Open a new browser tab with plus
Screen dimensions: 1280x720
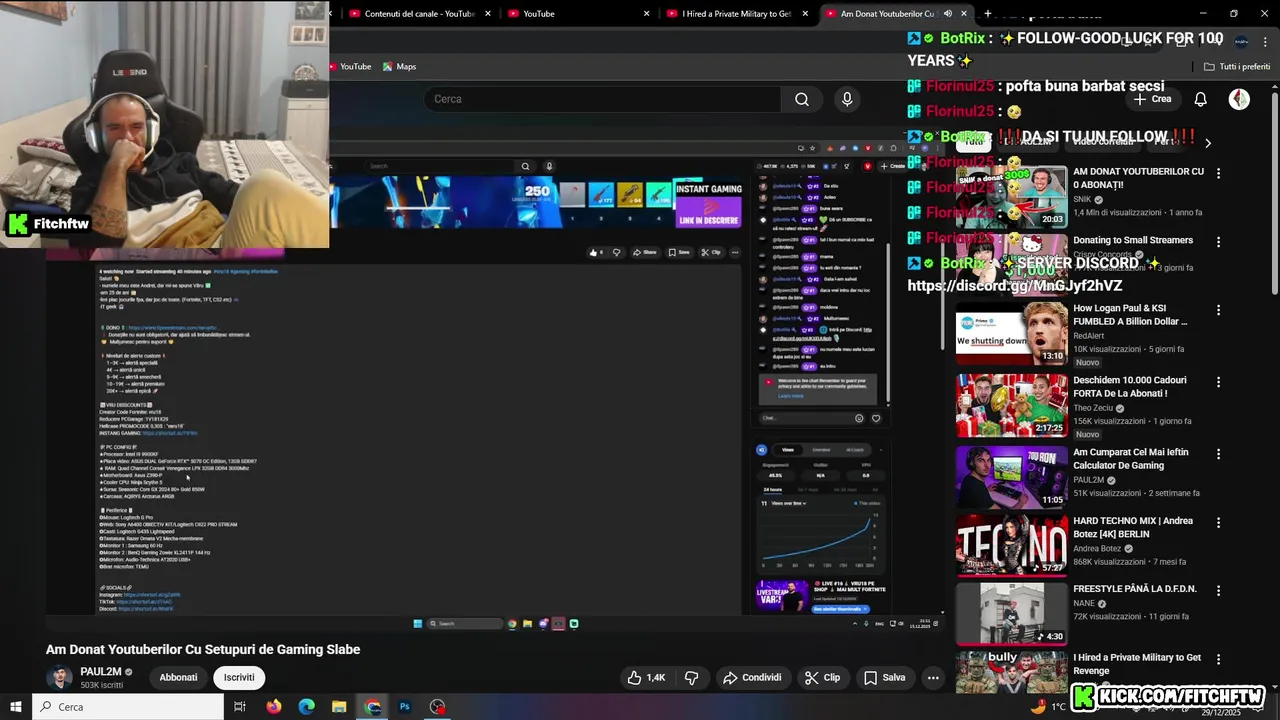(988, 14)
